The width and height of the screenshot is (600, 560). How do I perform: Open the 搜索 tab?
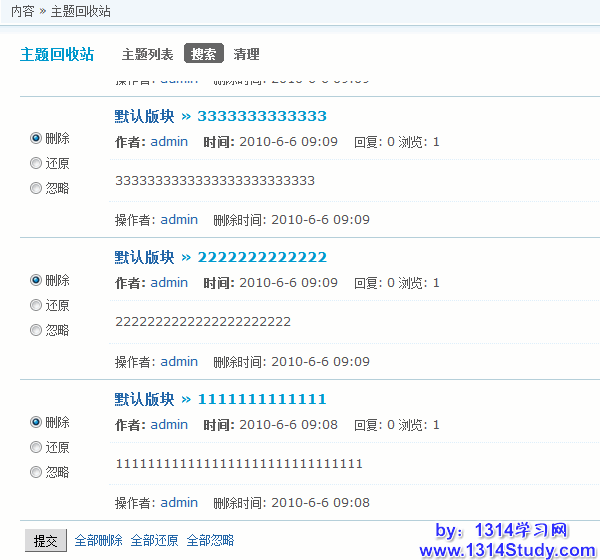[x=203, y=55]
